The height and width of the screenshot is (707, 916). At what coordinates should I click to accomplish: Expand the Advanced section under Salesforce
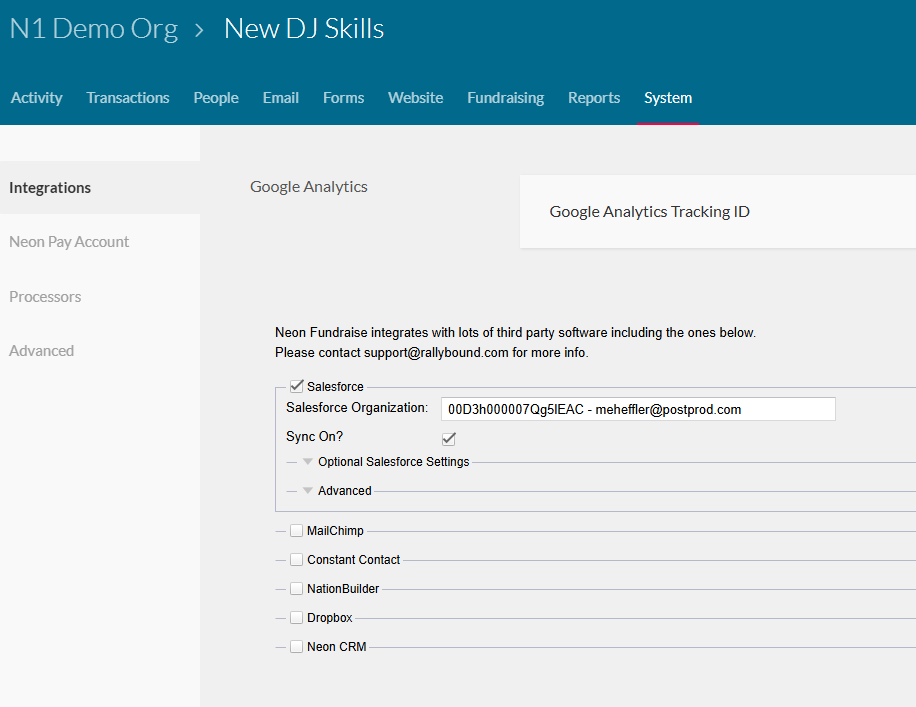tap(307, 490)
